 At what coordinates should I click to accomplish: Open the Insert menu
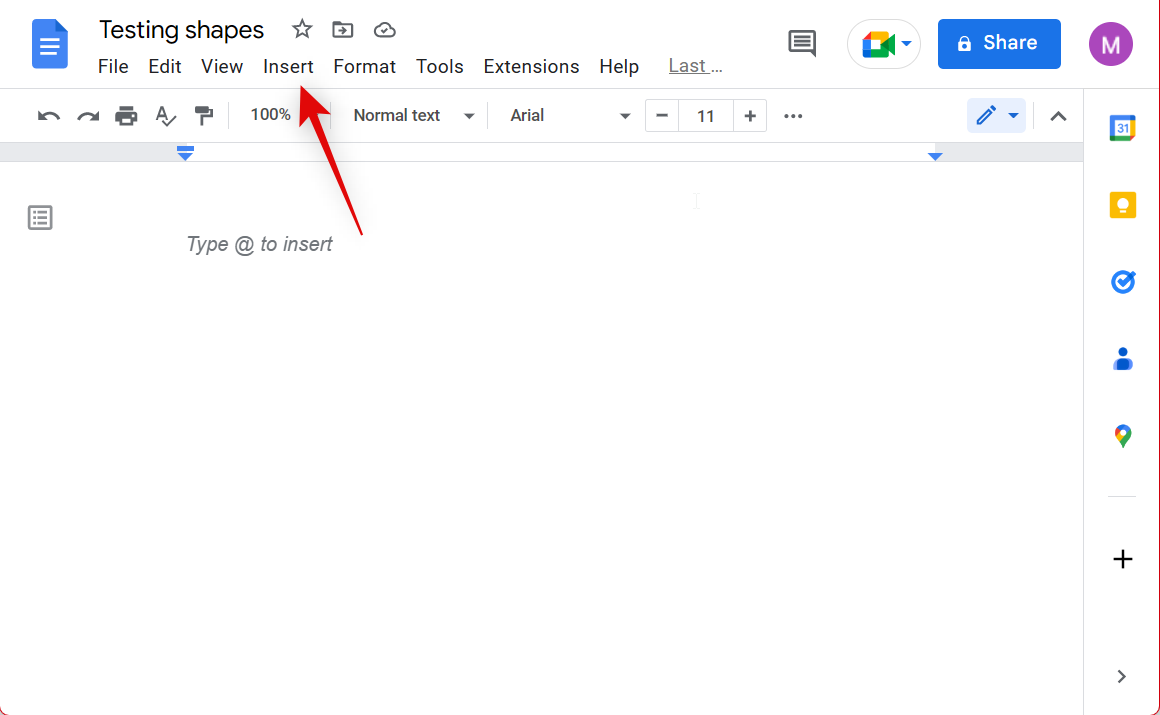point(289,67)
